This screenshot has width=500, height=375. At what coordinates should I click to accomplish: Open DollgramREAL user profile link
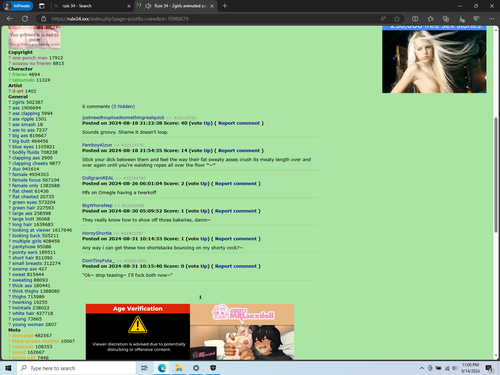pyautogui.click(x=98, y=178)
